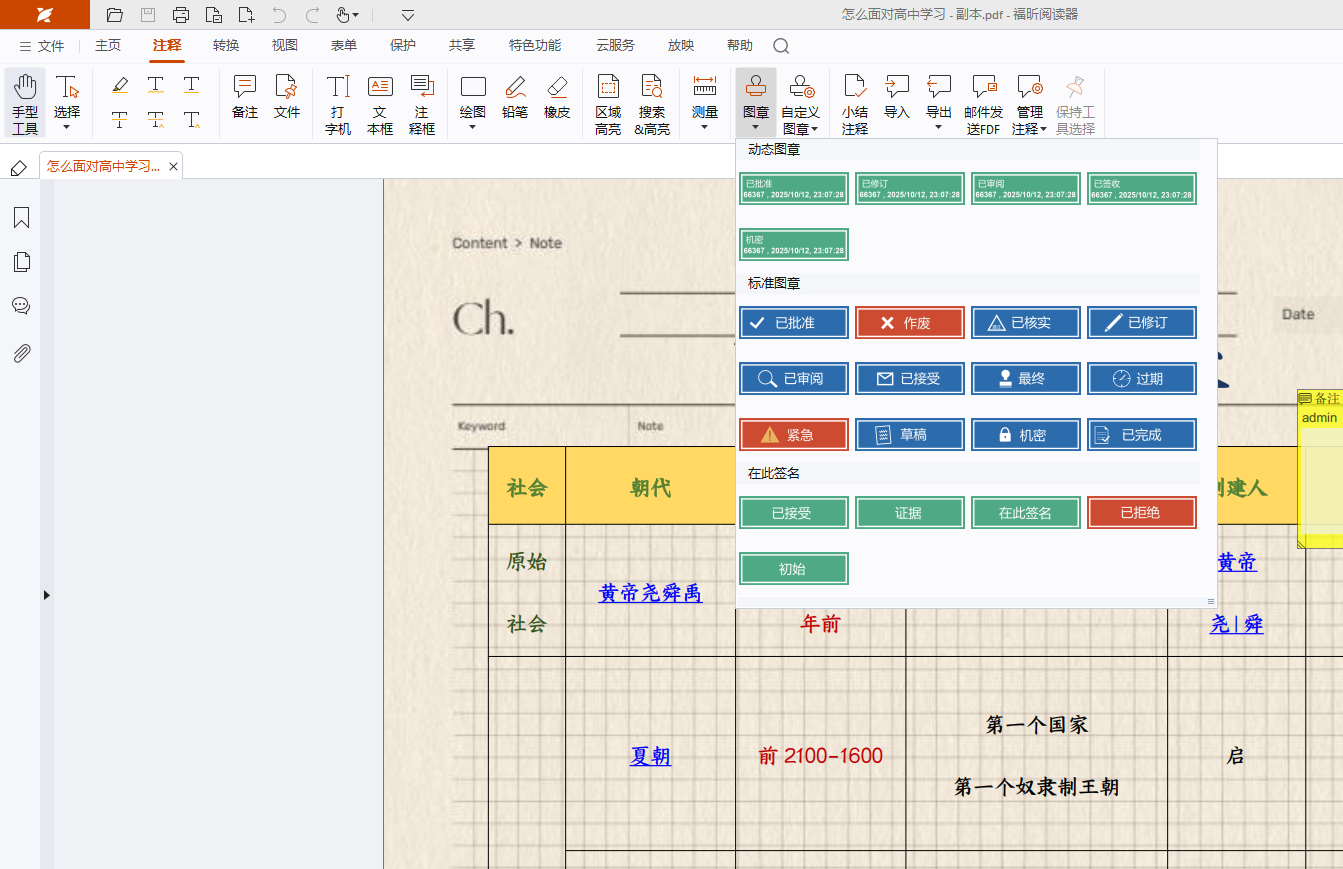
Task: Open the 备注 note annotation tool
Action: pyautogui.click(x=245, y=96)
